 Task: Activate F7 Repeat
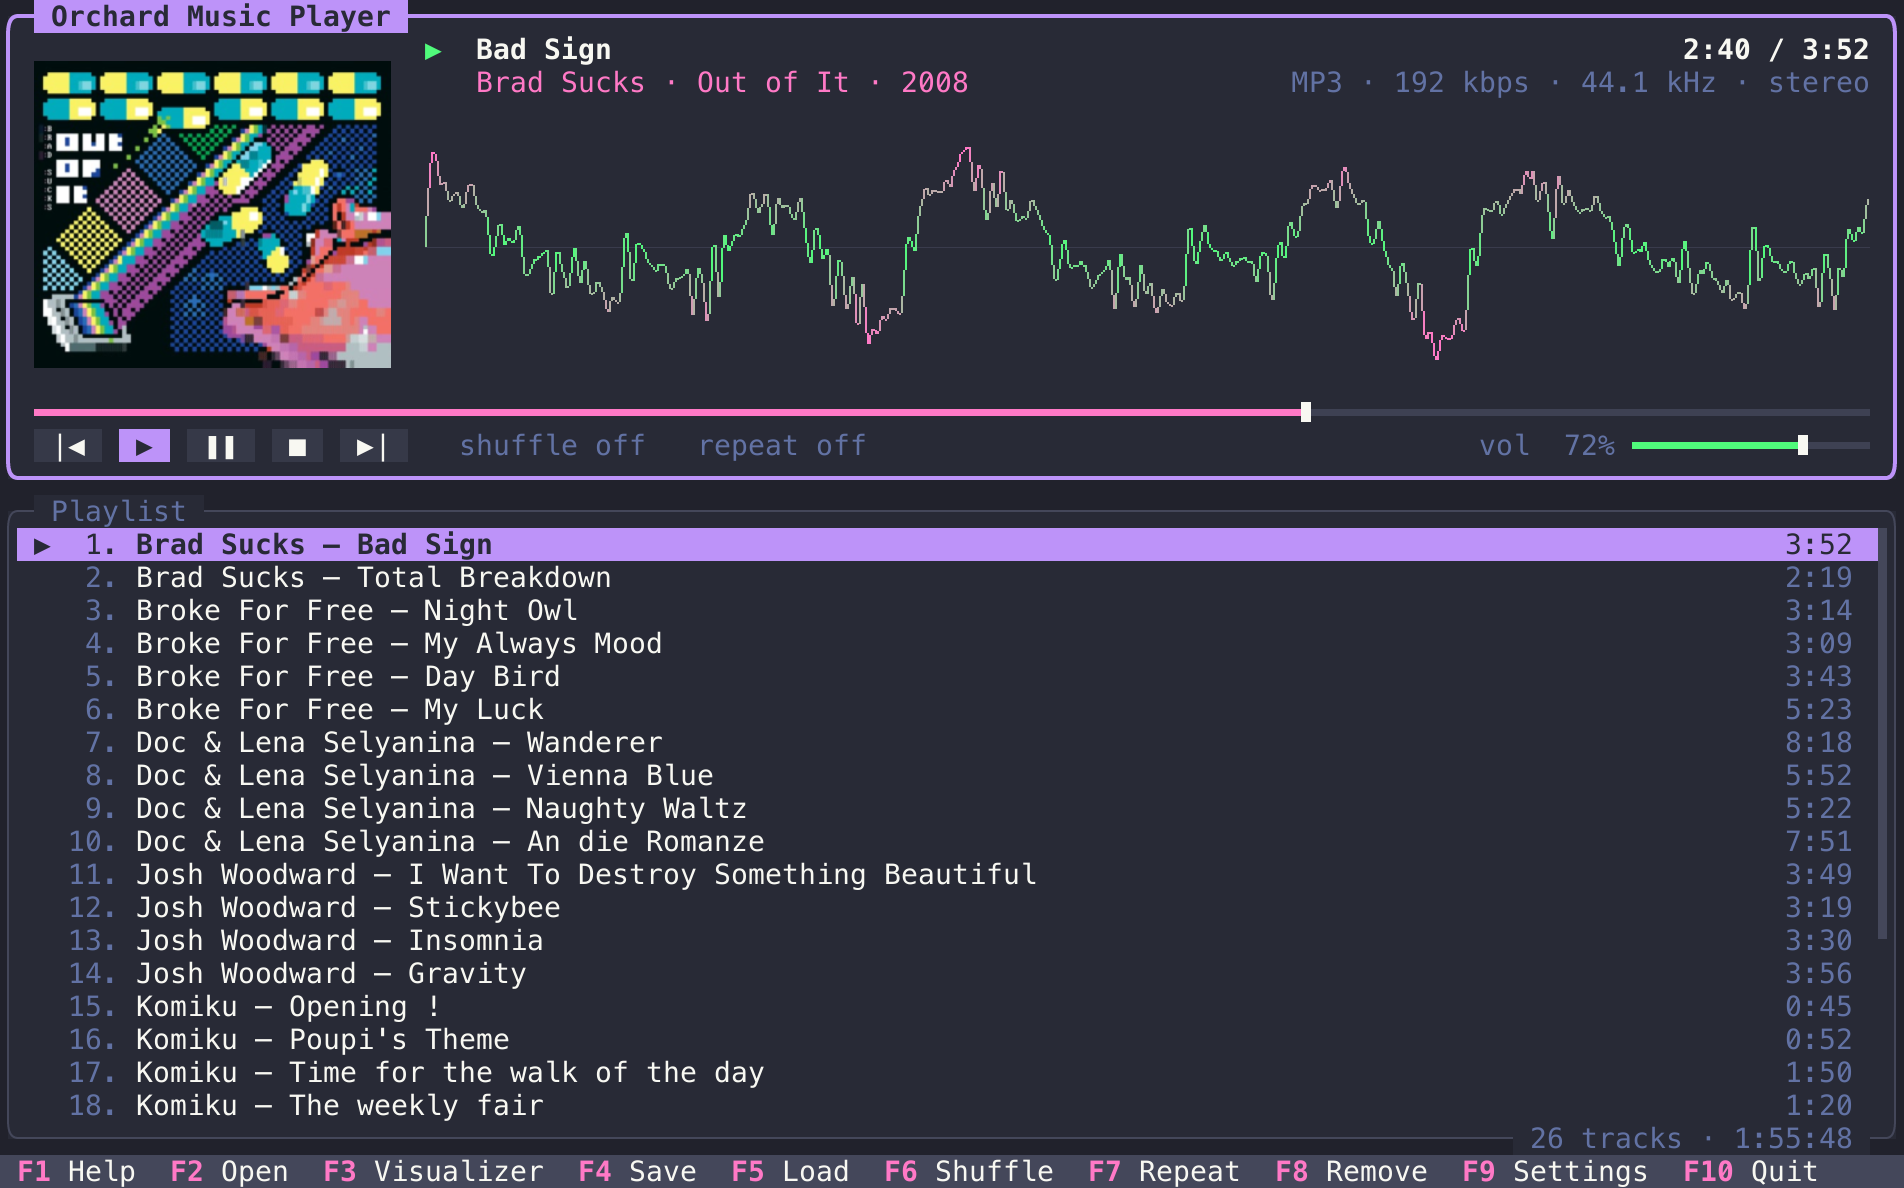[x=1164, y=1171]
